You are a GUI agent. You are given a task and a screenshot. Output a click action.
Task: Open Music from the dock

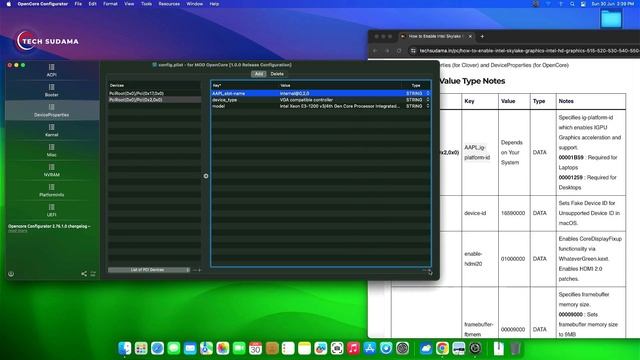pos(353,348)
